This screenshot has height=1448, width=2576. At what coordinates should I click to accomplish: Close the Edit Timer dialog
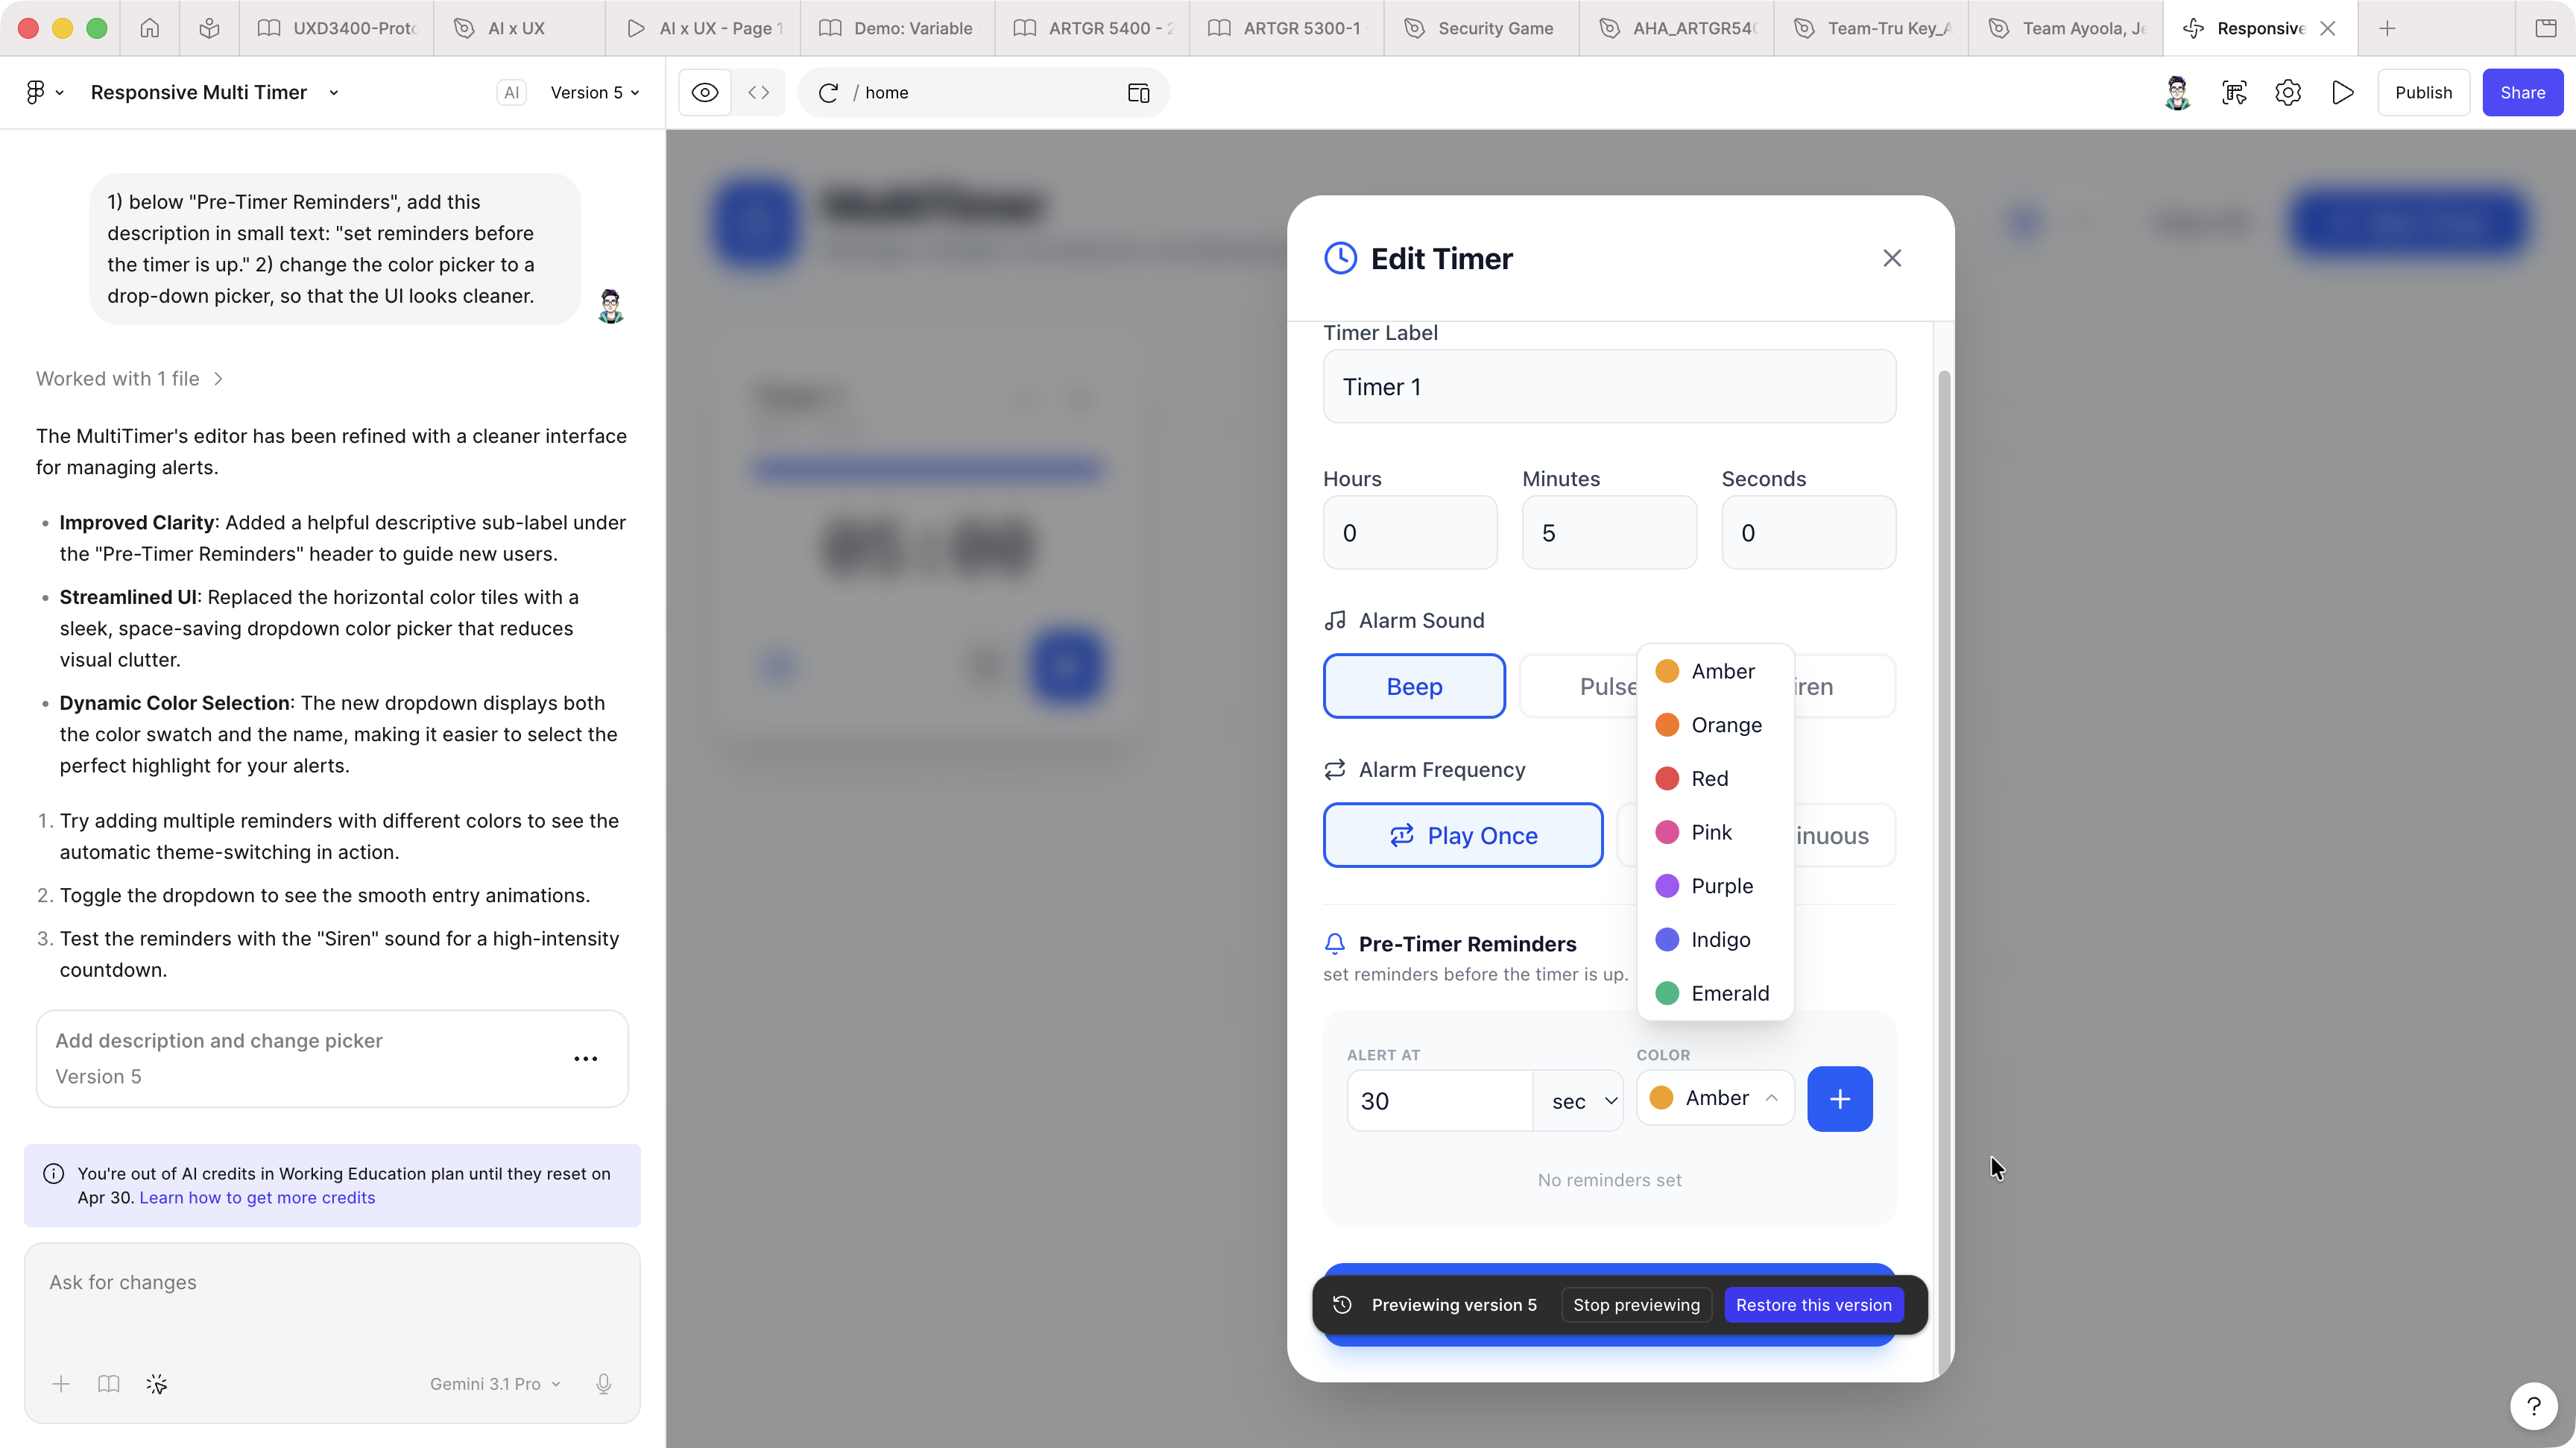(x=1892, y=258)
